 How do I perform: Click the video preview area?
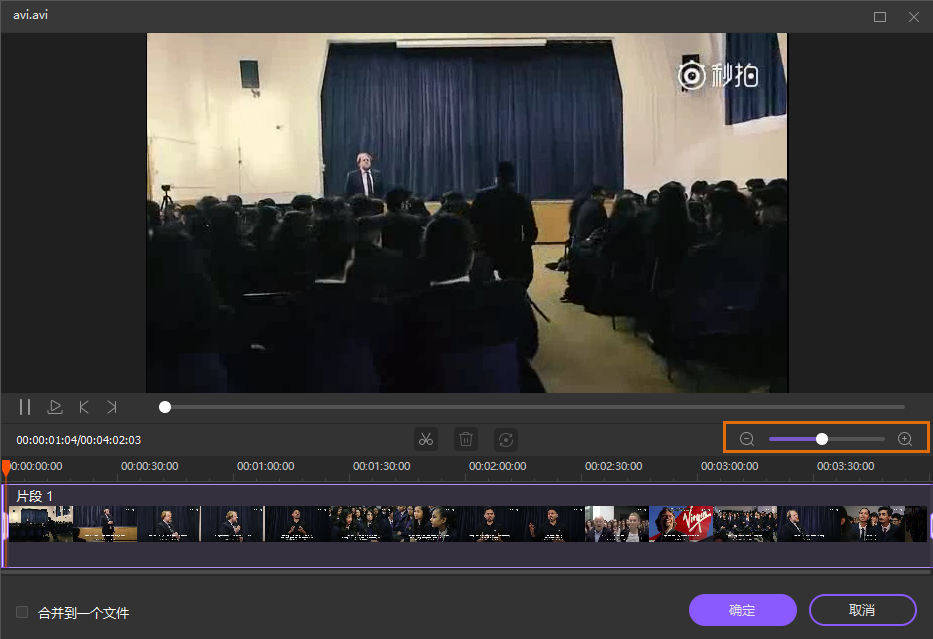467,212
